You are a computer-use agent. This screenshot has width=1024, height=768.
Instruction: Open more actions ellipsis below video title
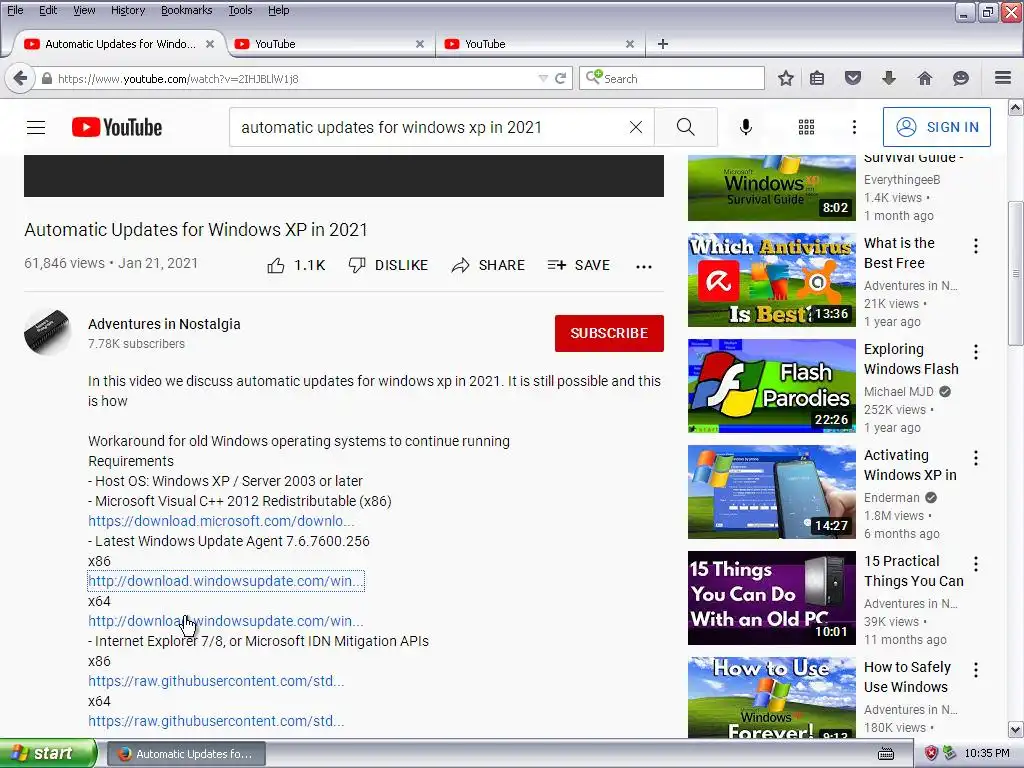click(x=644, y=266)
